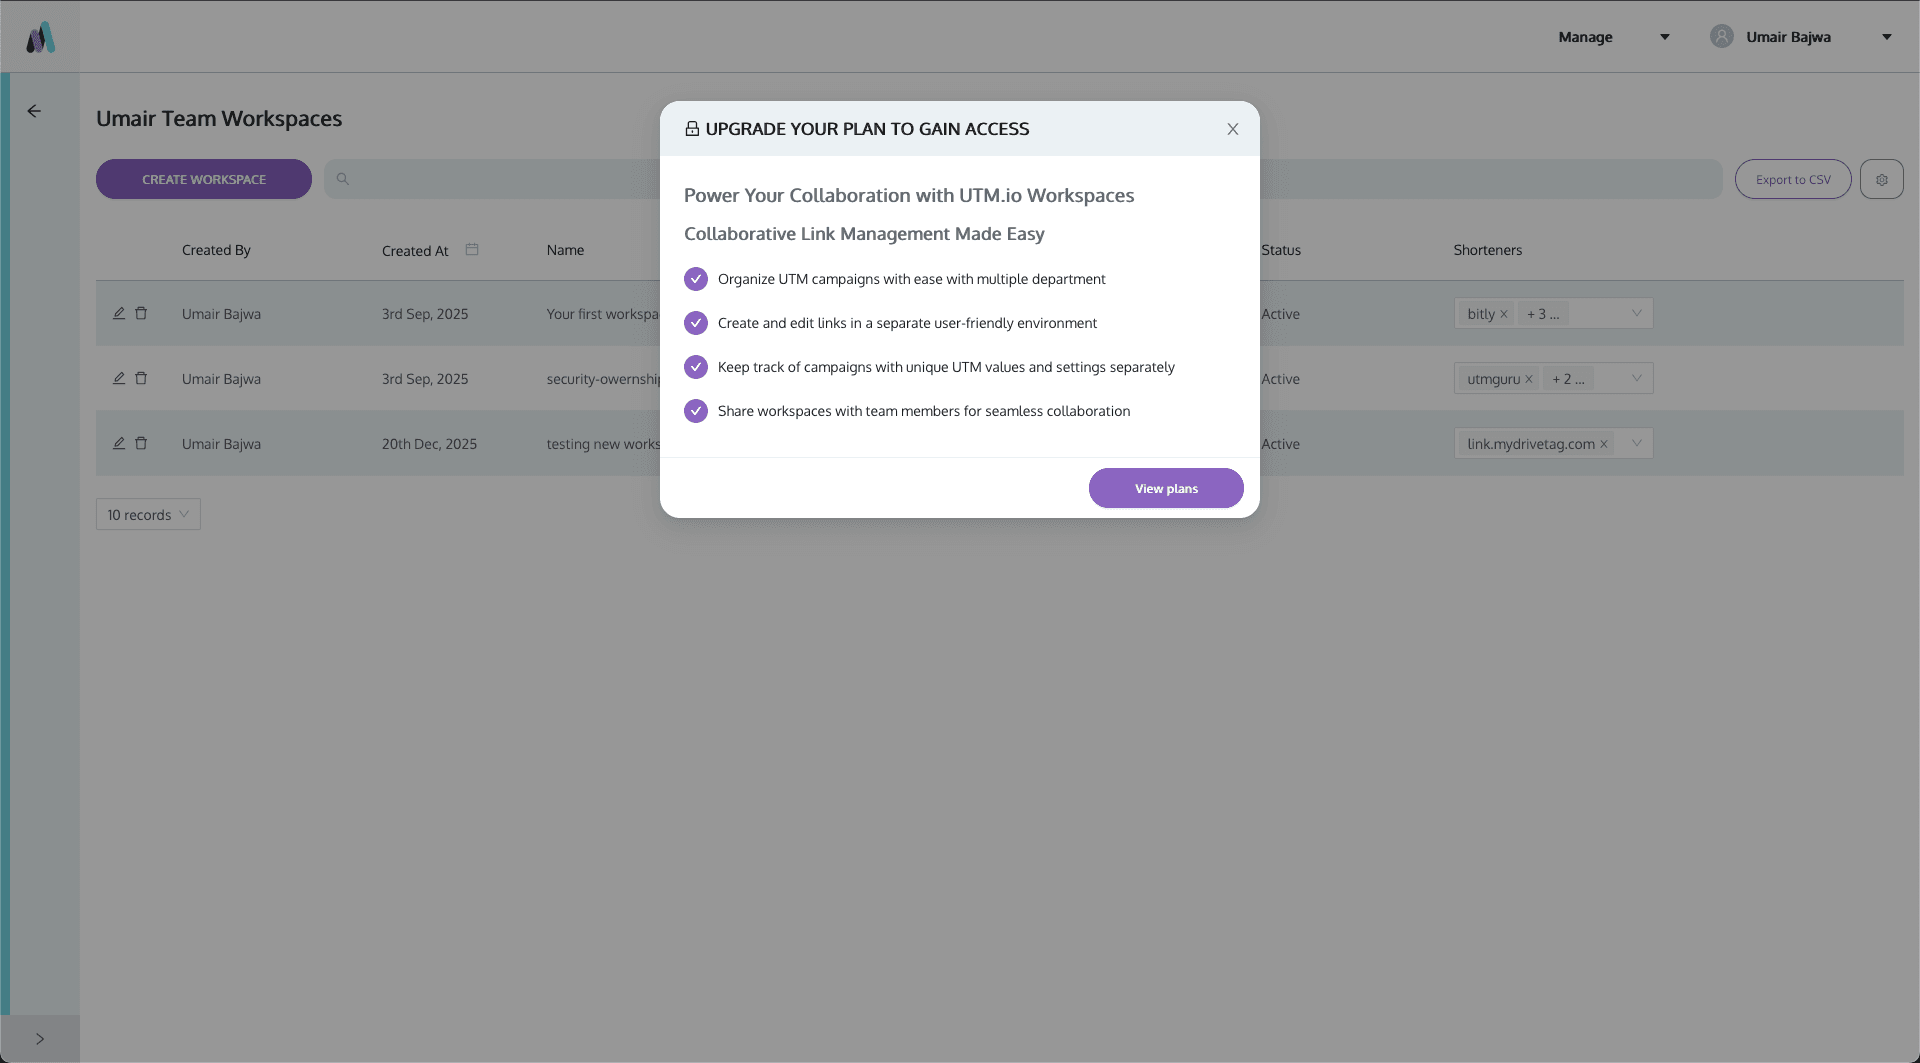Viewport: 1920px width, 1063px height.
Task: Open the Manage dropdown menu
Action: click(1614, 37)
